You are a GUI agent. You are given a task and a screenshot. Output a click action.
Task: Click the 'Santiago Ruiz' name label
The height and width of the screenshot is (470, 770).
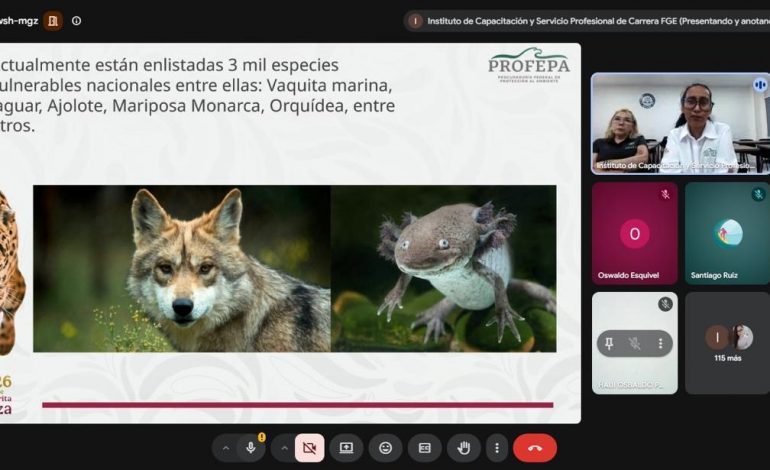coord(714,276)
